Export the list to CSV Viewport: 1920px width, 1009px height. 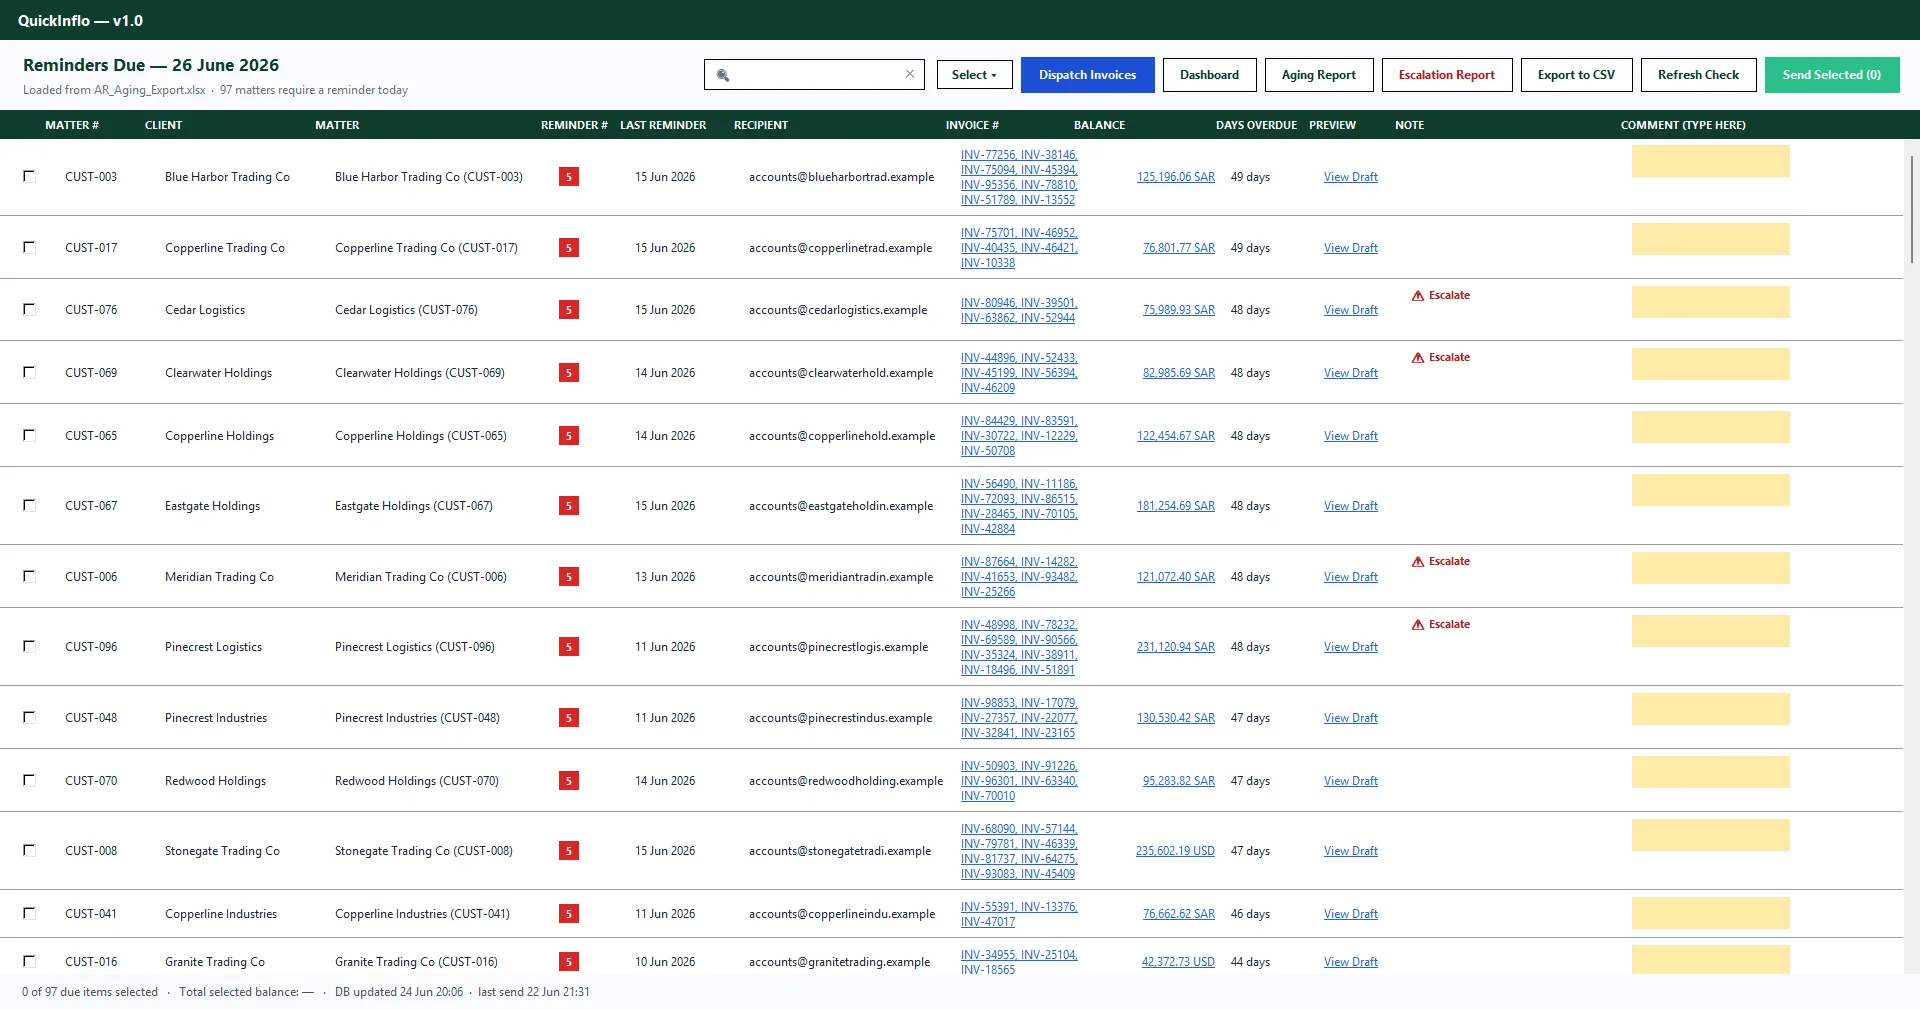tap(1576, 75)
